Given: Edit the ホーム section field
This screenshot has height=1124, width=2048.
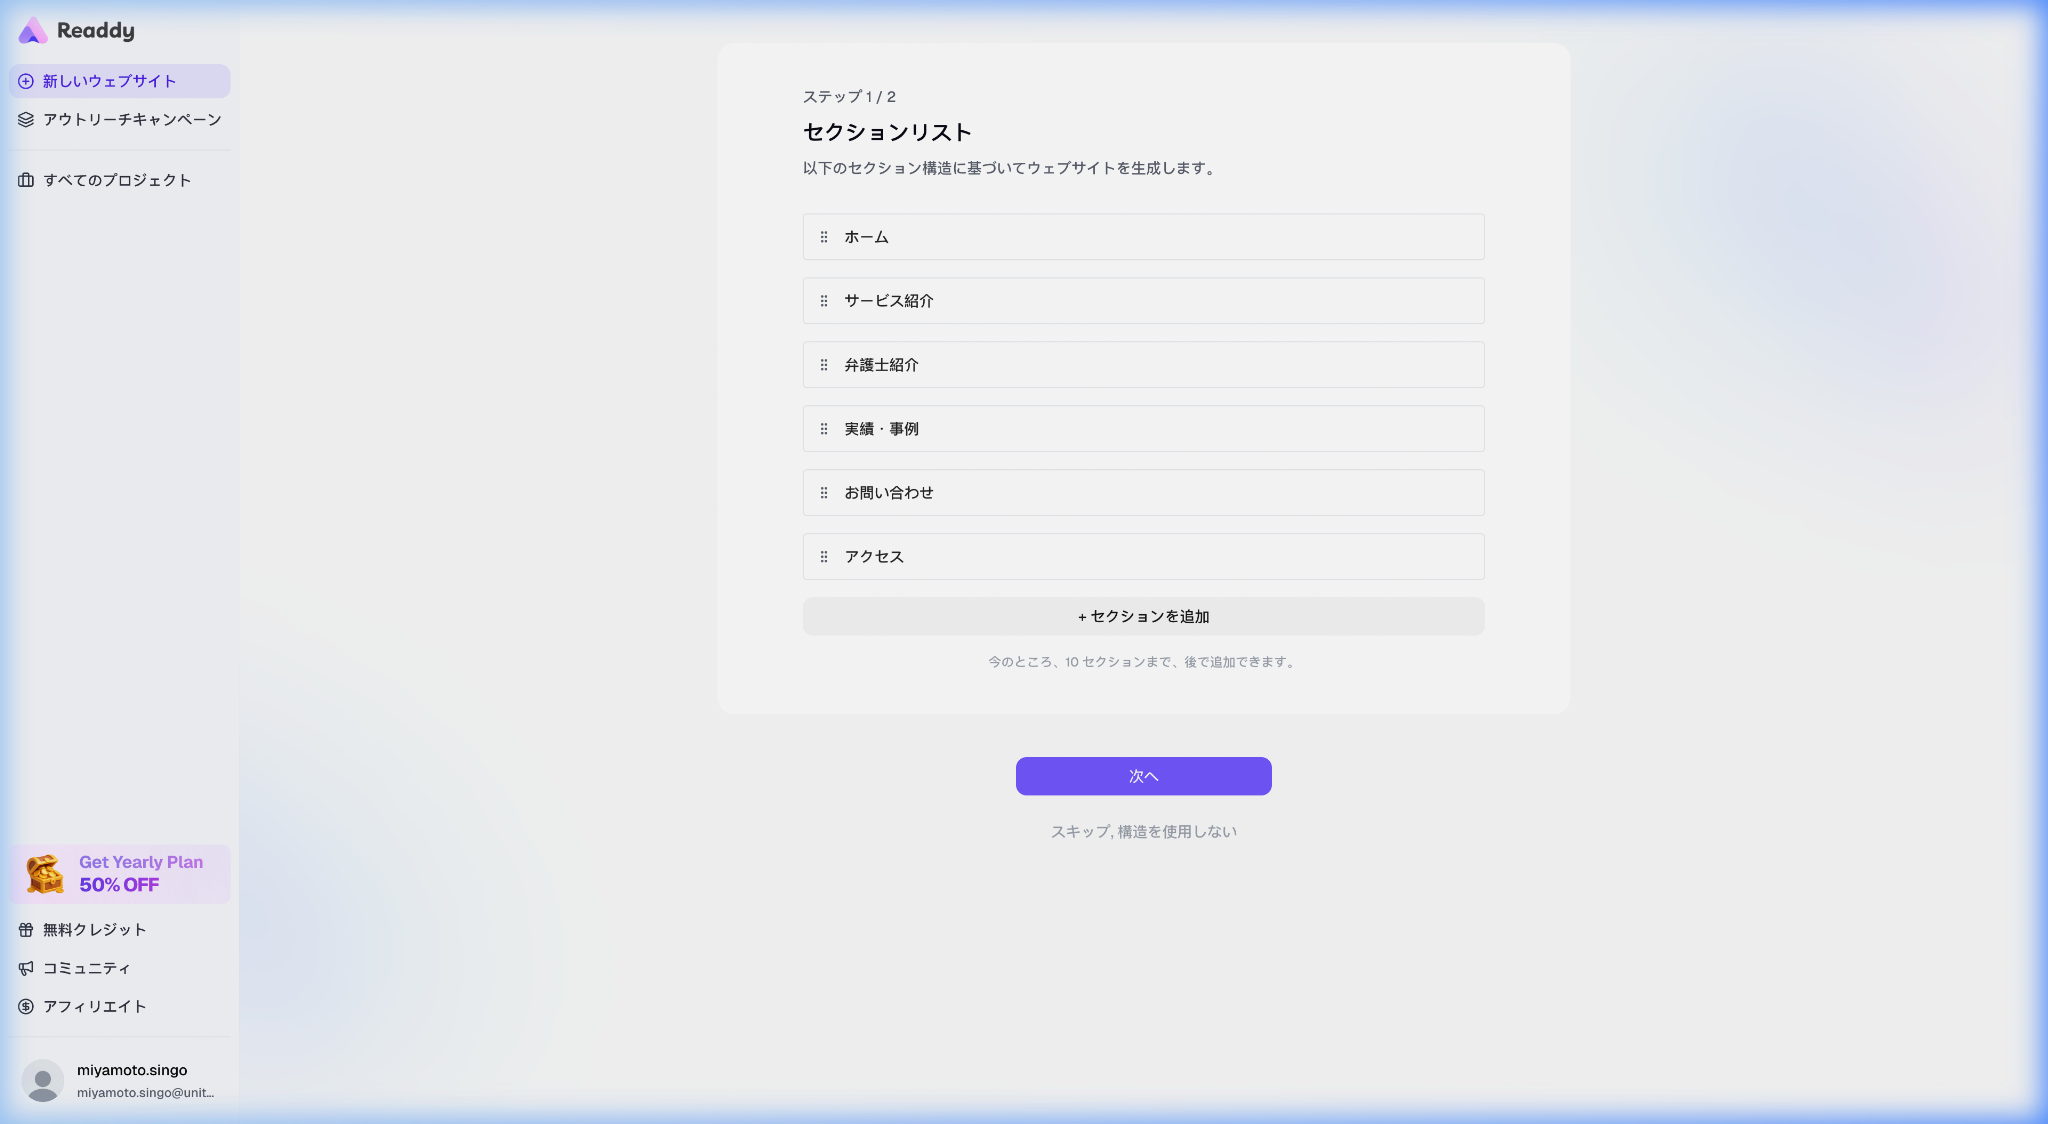Looking at the screenshot, I should (1143, 237).
